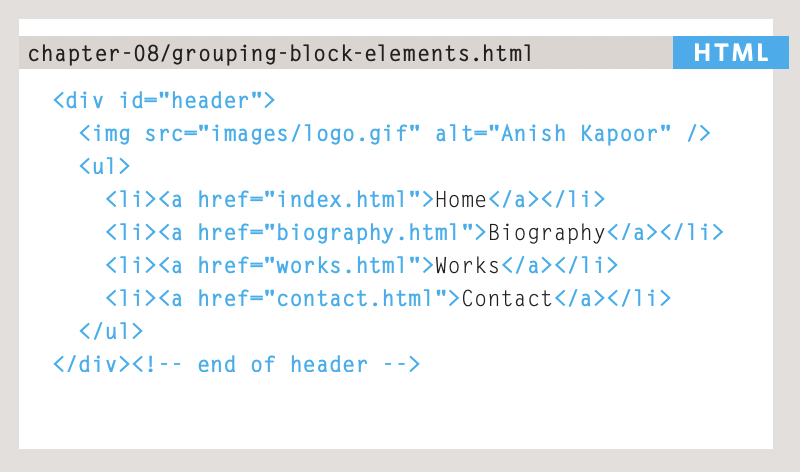Click the file path chapter-08/grouping-block-elements.html
800x472 pixels.
280,54
